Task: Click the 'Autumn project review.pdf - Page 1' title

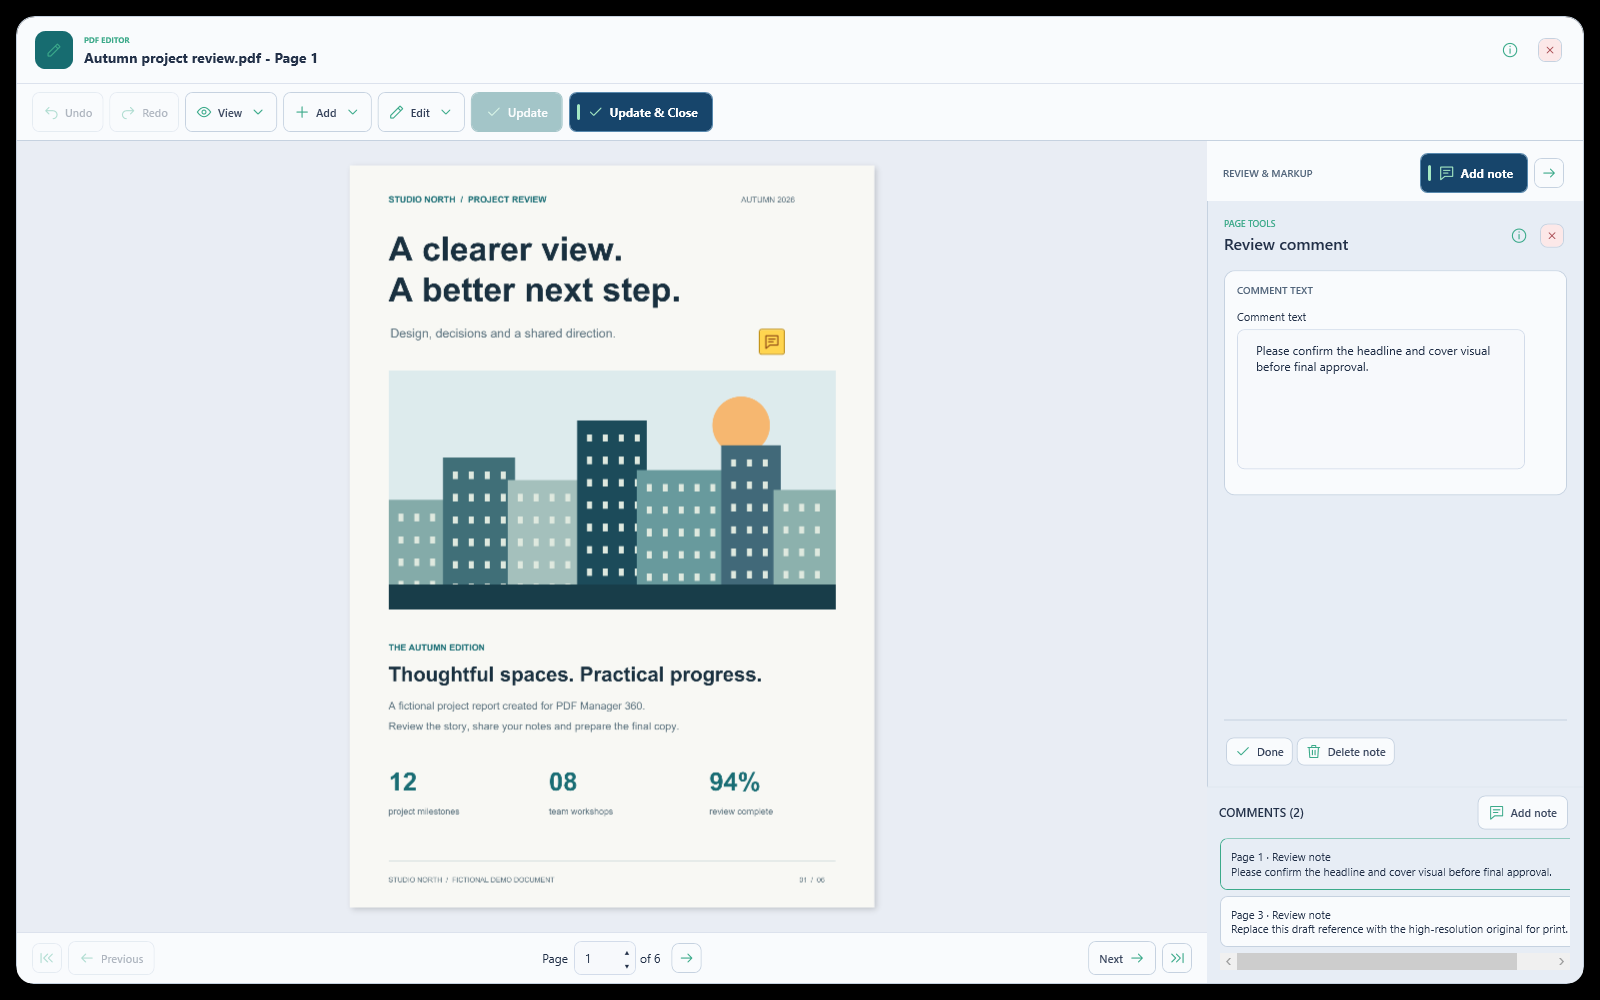Action: tap(201, 58)
